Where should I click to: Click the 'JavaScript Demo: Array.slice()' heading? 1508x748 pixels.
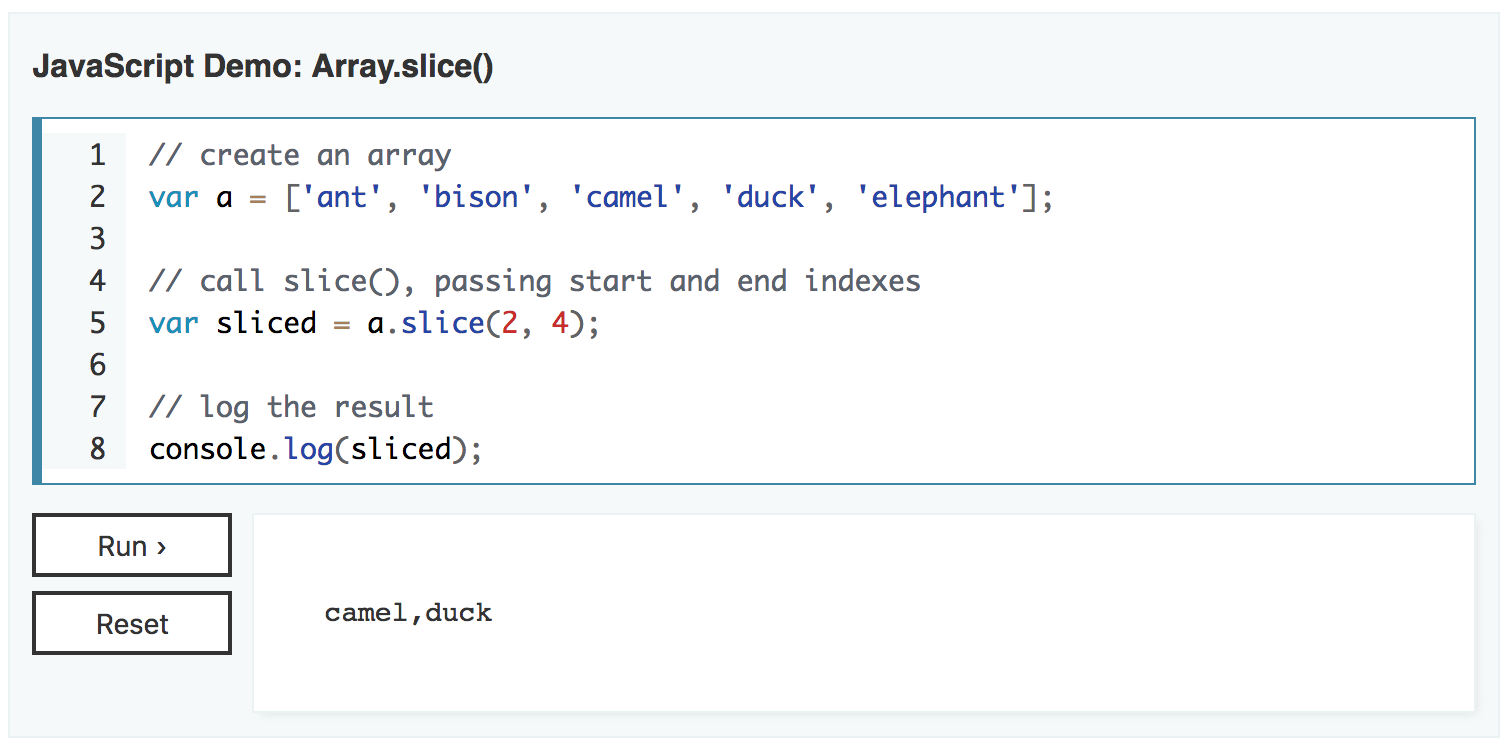click(263, 67)
